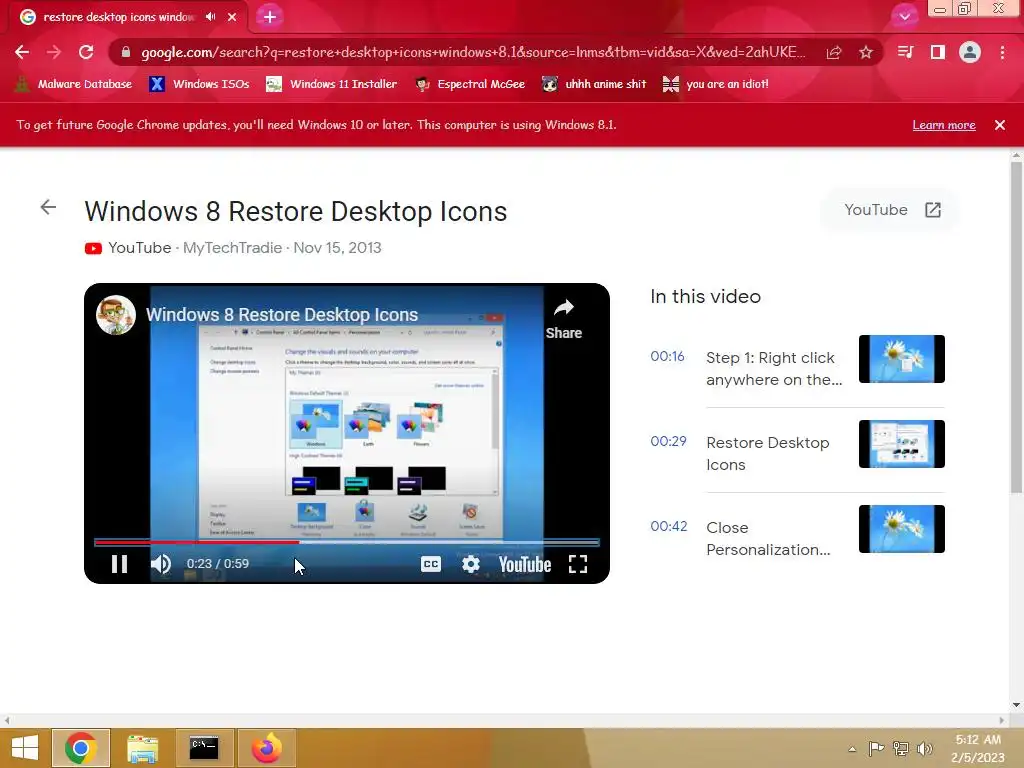Open the Espectral McGee bookmark
The width and height of the screenshot is (1024, 768).
coord(470,84)
